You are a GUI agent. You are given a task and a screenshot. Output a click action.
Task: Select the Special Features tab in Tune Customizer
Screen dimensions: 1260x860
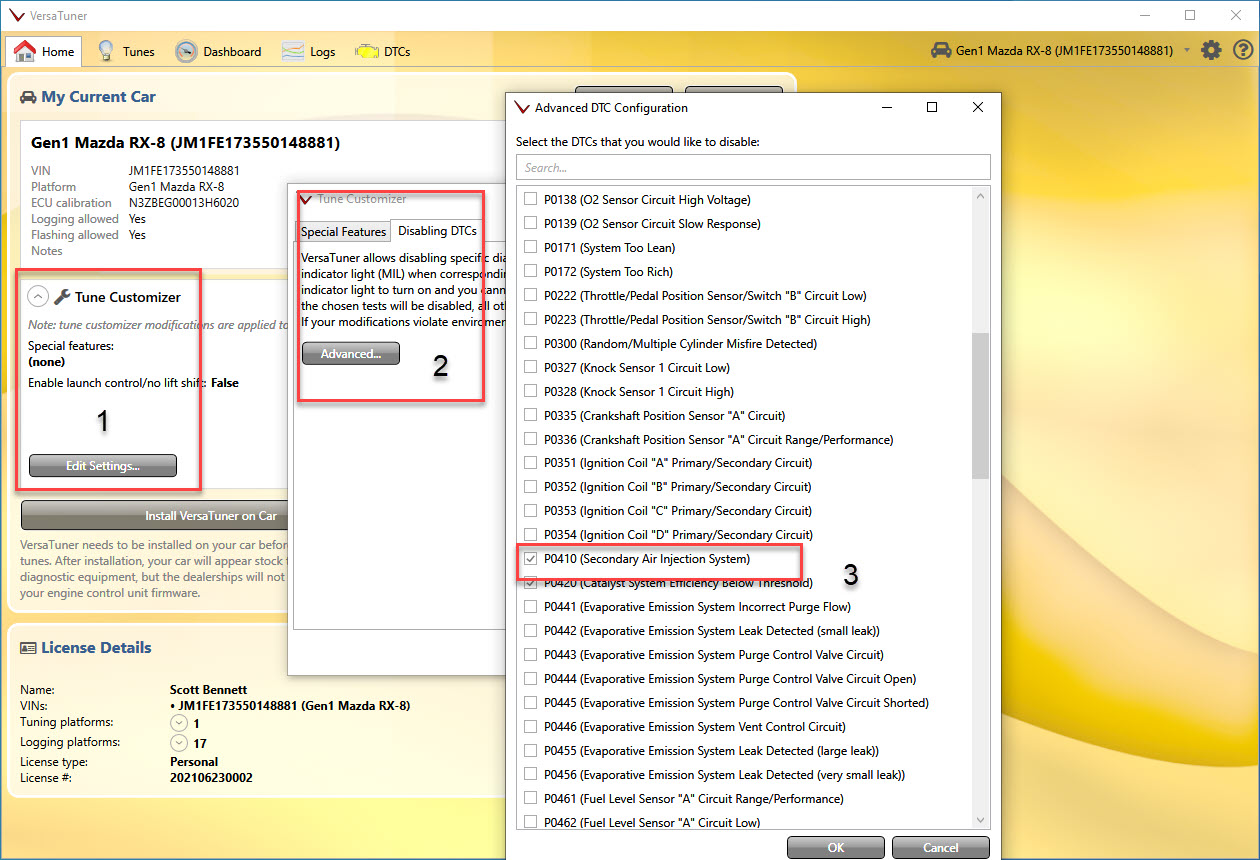tap(343, 232)
